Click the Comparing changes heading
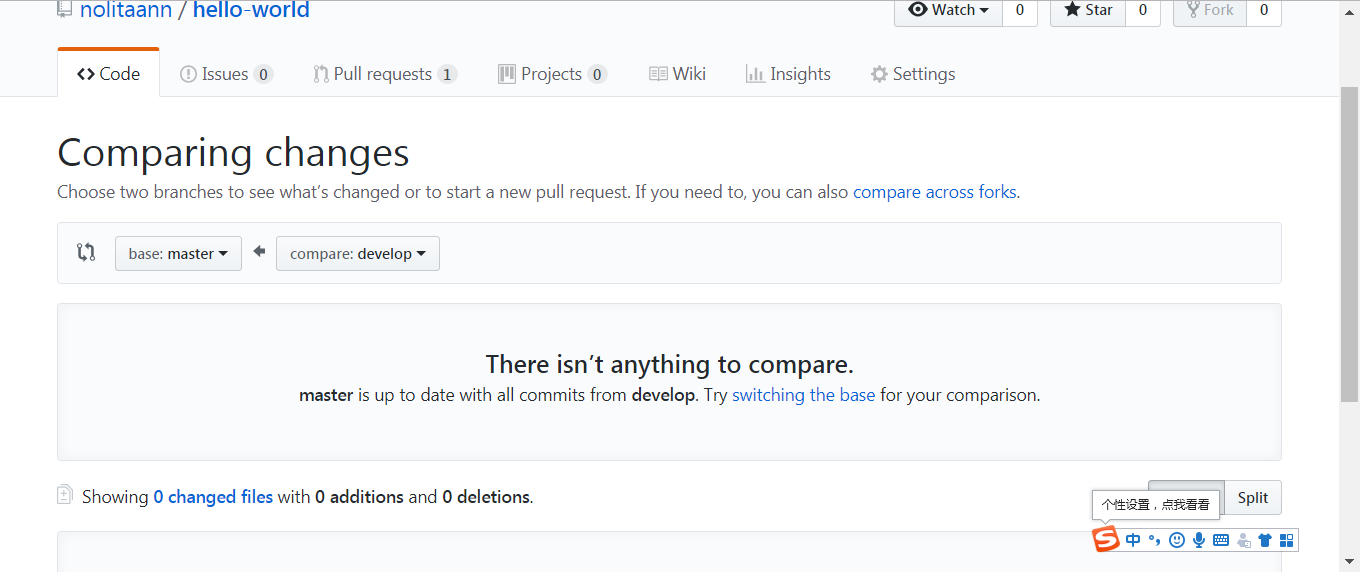 click(233, 153)
